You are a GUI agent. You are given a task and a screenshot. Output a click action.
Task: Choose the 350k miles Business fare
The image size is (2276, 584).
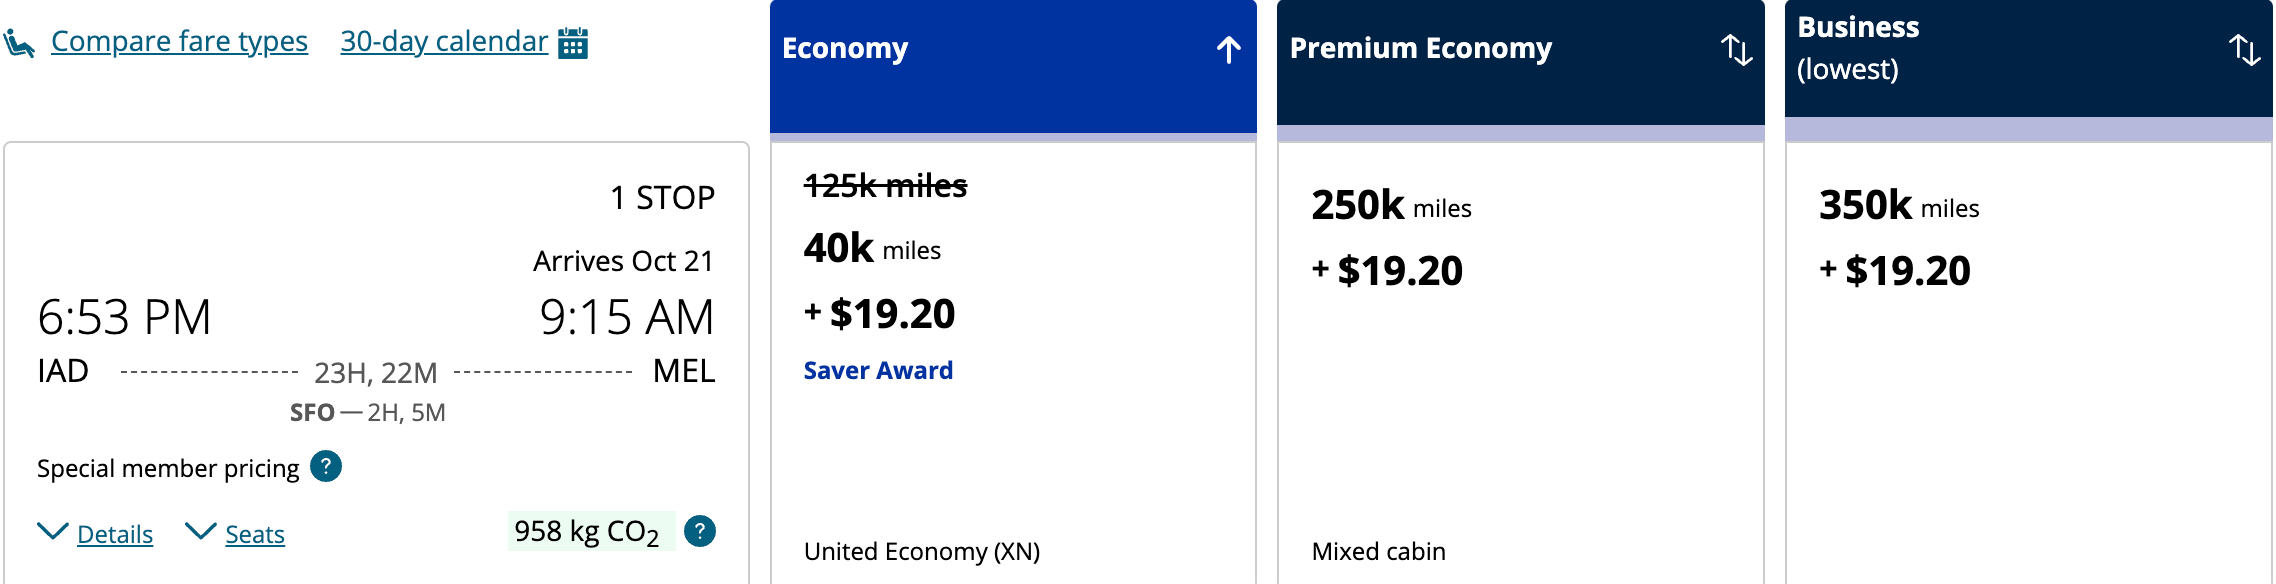pos(2028,240)
